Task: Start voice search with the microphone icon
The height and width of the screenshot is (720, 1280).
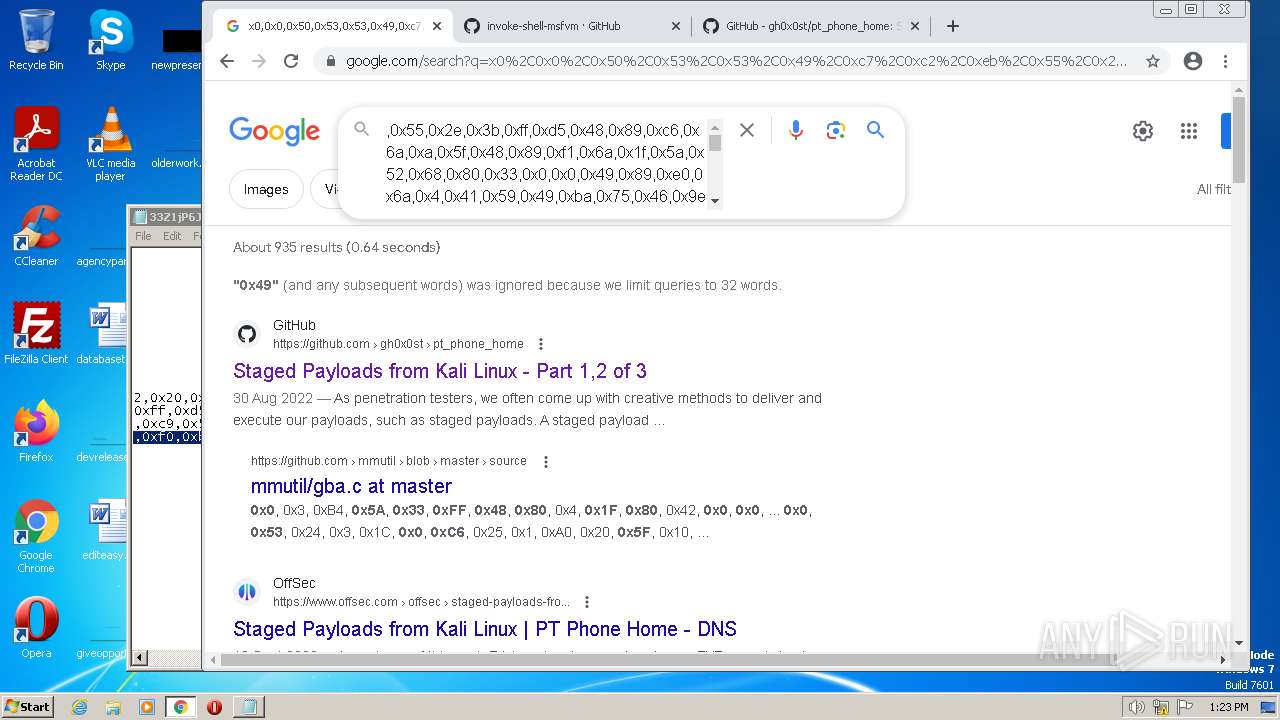Action: (x=796, y=130)
